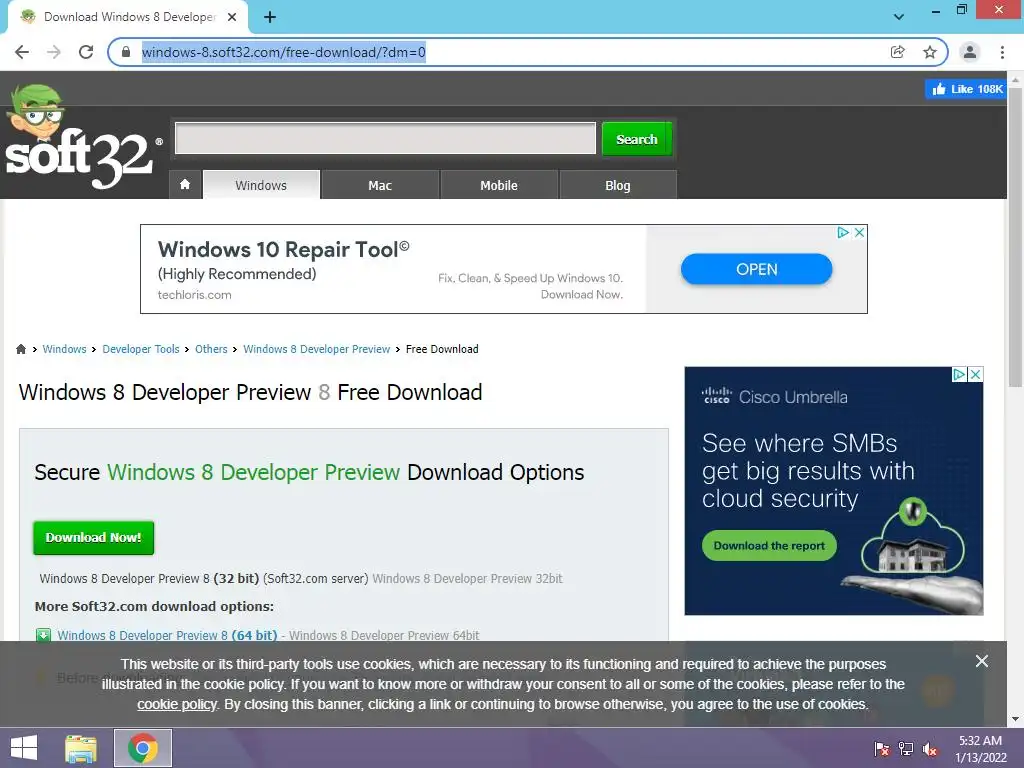The height and width of the screenshot is (768, 1024).
Task: Select the Mac navigation tab
Action: (x=380, y=185)
